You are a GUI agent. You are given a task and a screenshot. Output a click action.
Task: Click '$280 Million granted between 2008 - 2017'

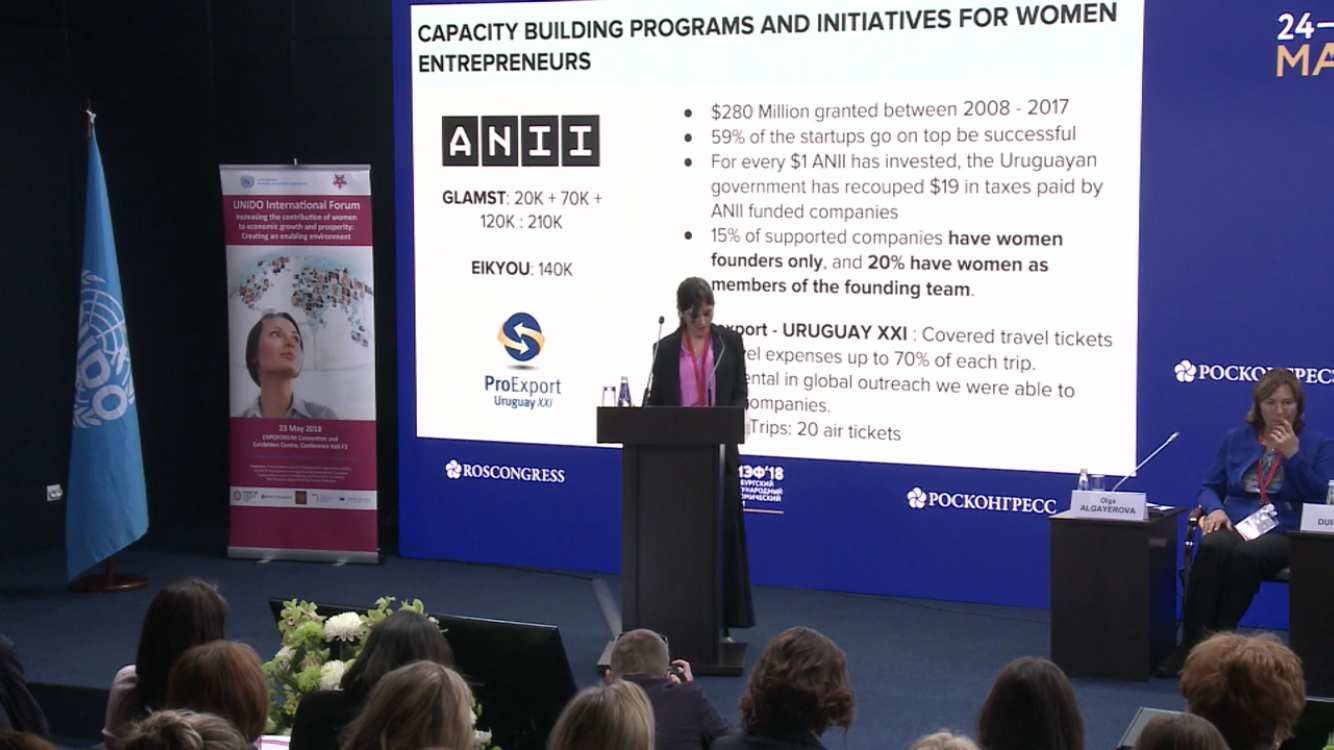click(889, 110)
